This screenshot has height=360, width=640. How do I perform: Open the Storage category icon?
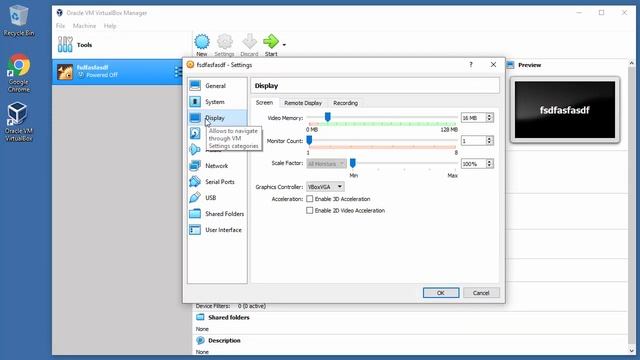tap(195, 133)
